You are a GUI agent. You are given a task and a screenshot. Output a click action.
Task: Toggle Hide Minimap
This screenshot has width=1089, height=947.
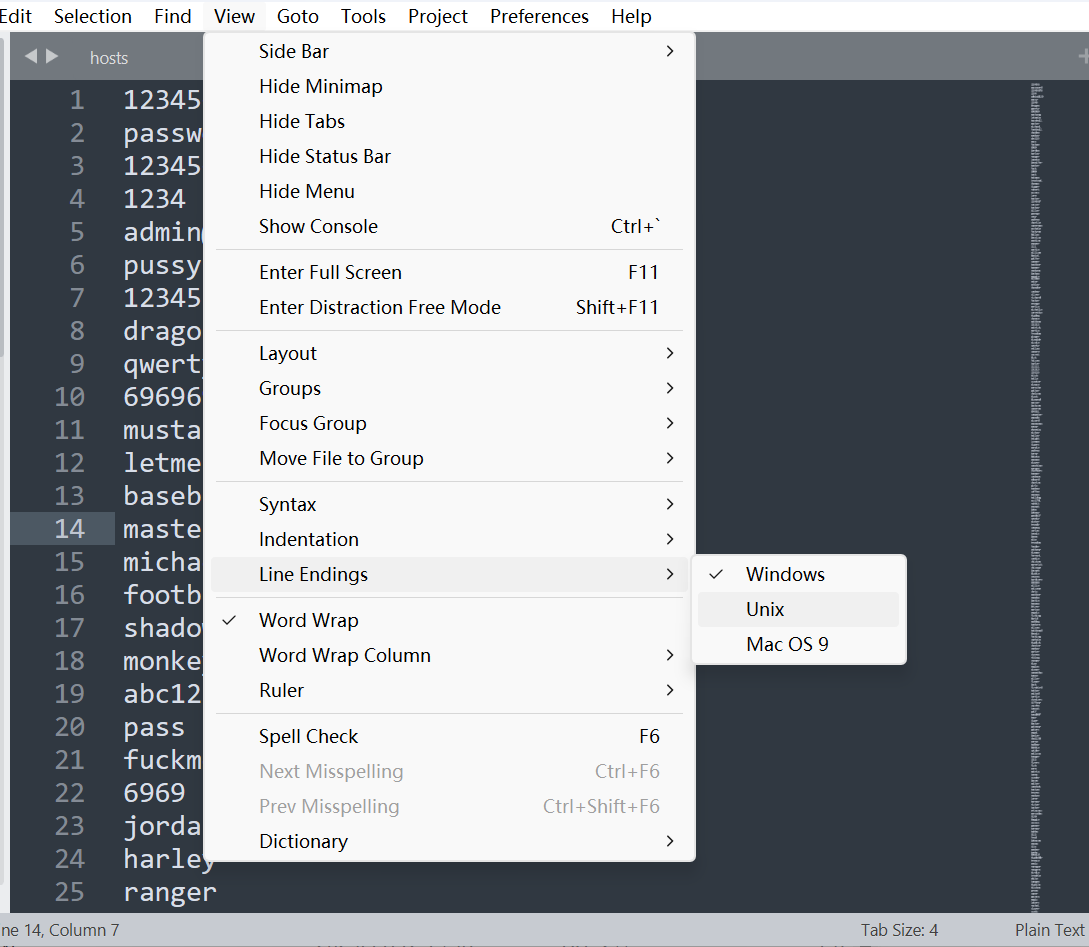[x=449, y=86]
